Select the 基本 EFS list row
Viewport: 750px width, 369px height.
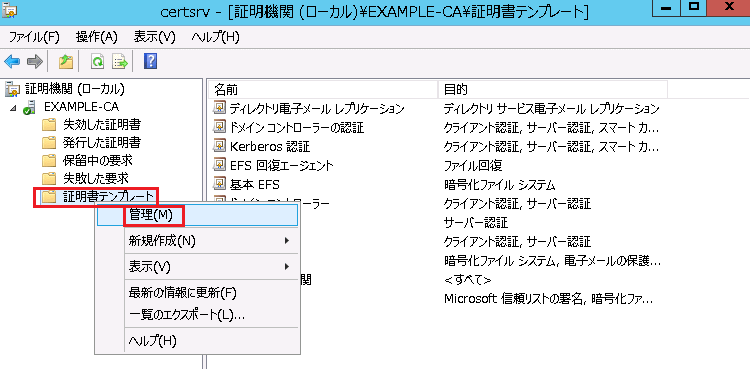(254, 184)
